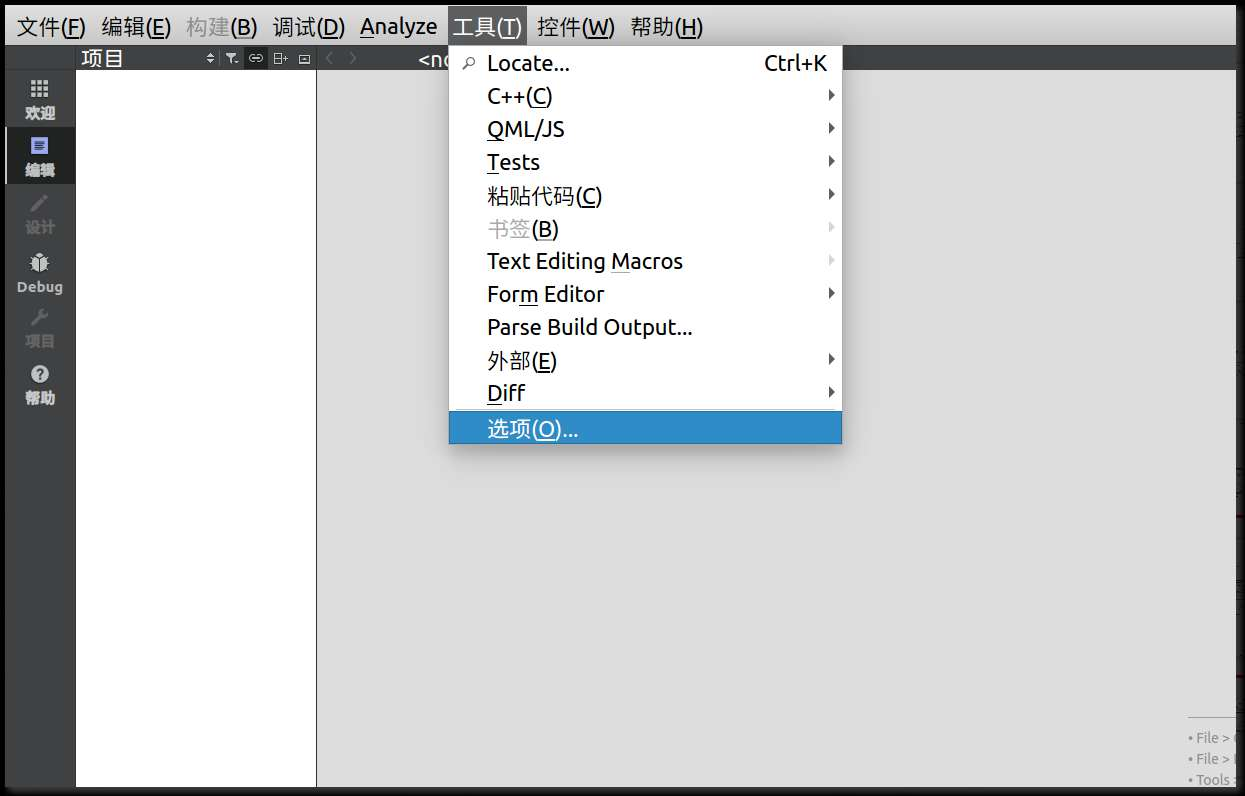The image size is (1245, 796).
Task: Open the 项目 view selector dropdown
Action: pyautogui.click(x=148, y=59)
